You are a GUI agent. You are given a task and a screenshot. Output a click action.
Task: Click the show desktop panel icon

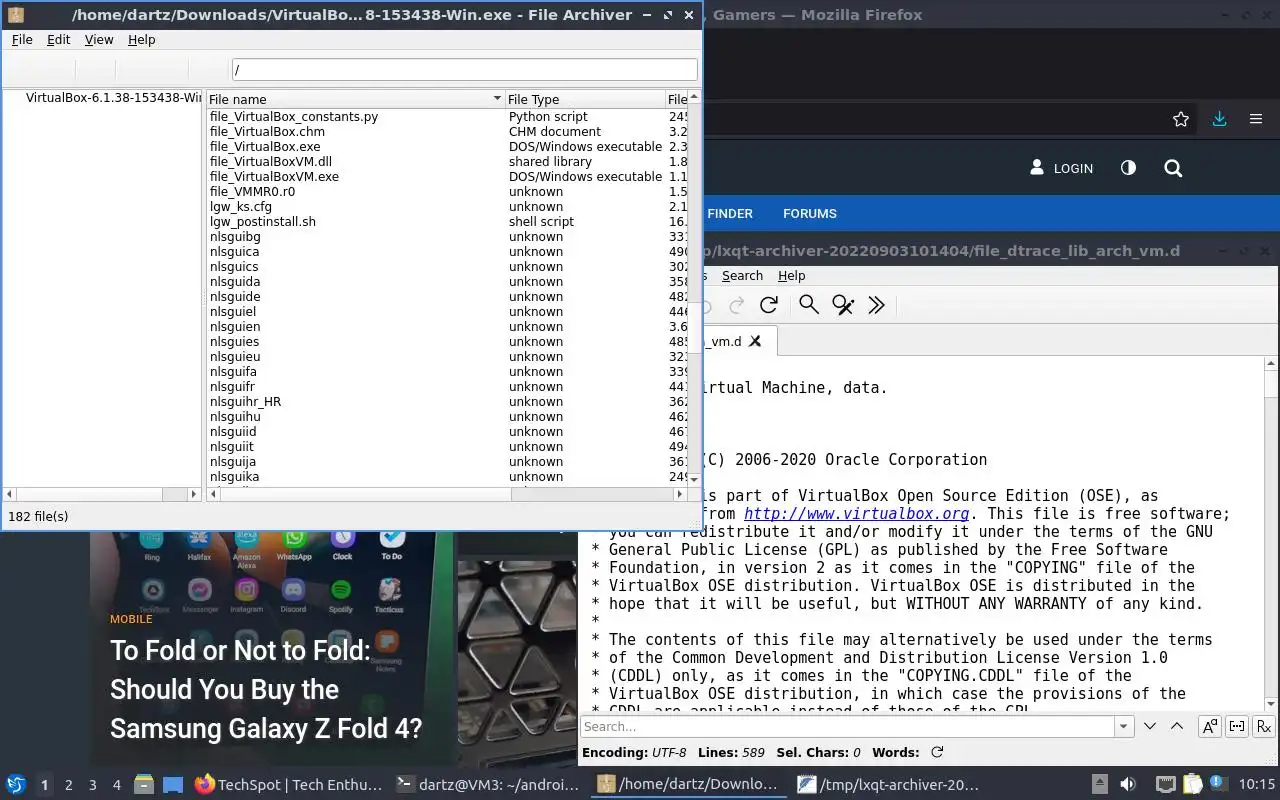point(173,785)
